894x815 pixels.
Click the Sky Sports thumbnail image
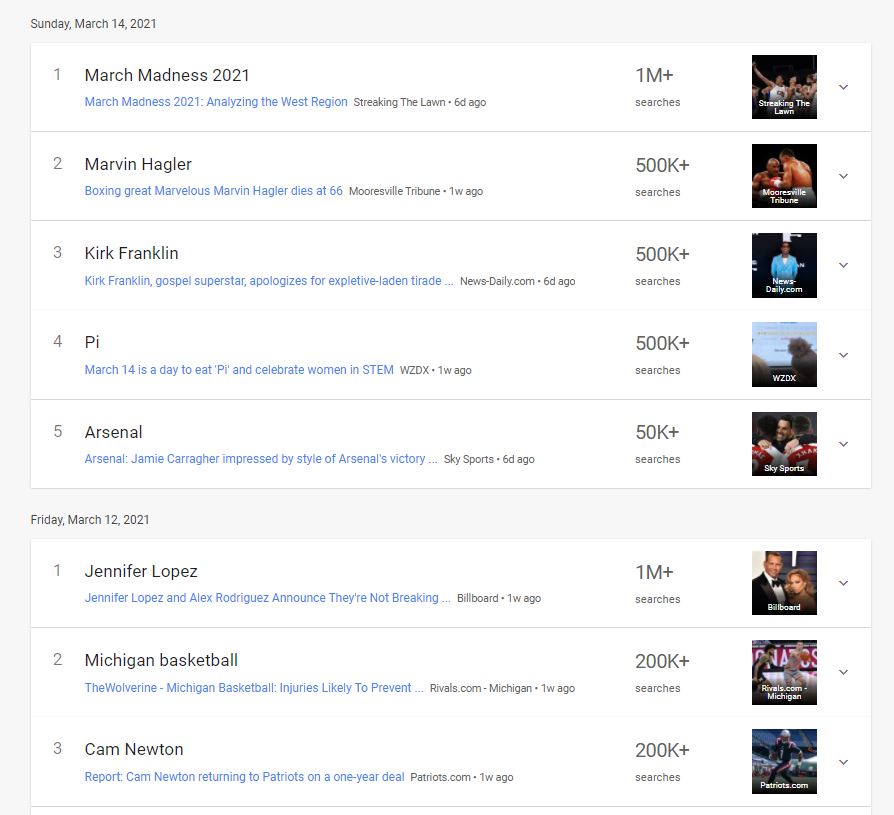point(784,444)
